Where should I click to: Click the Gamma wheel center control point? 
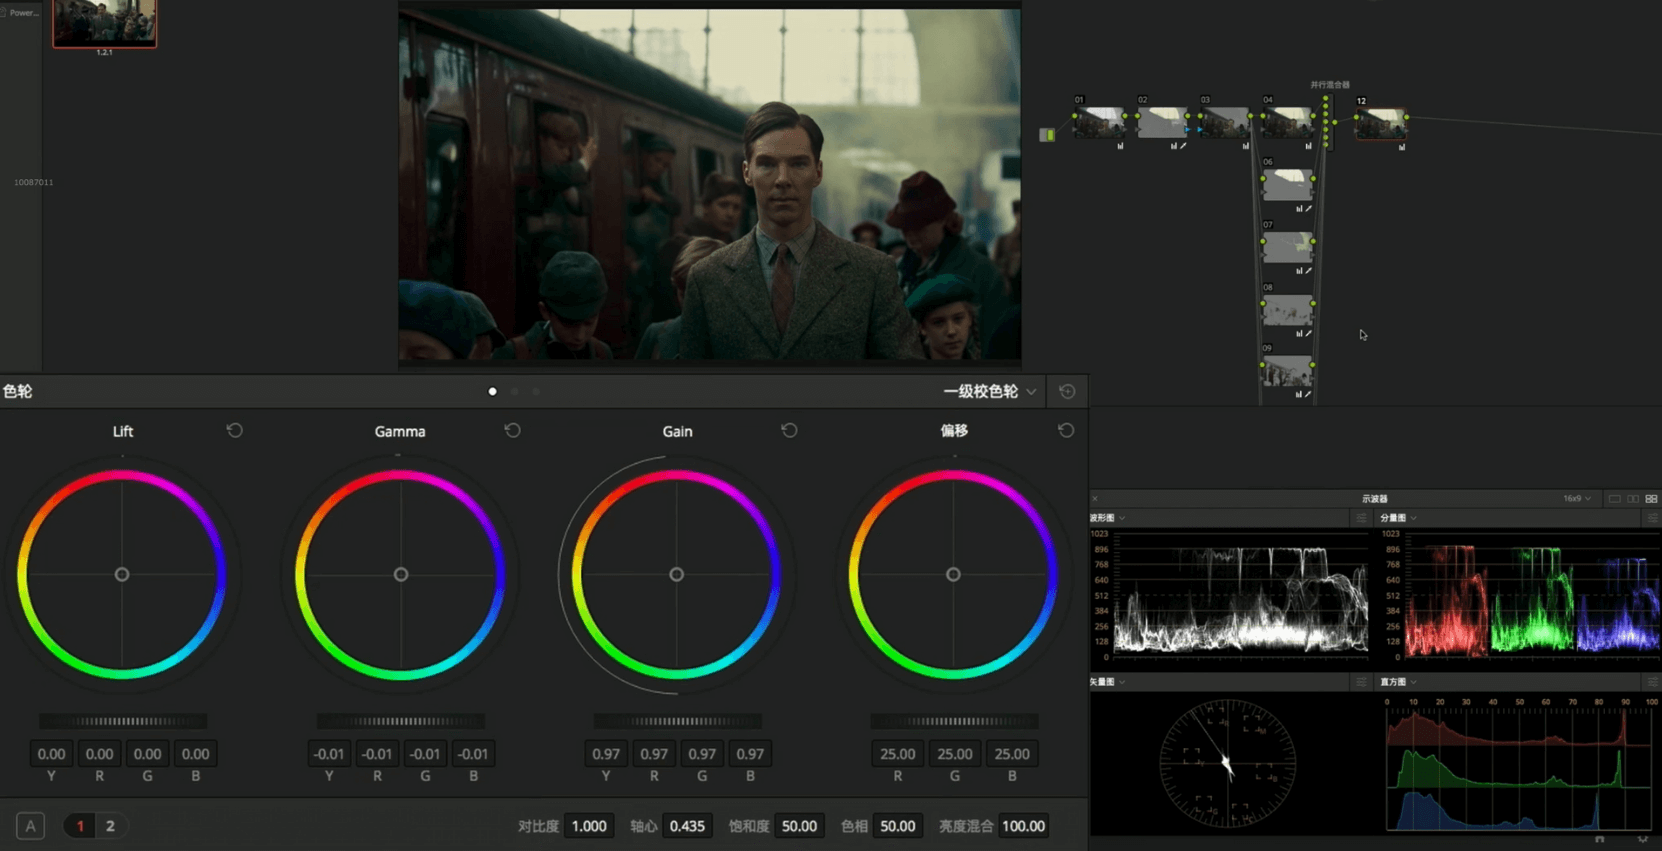click(x=401, y=574)
